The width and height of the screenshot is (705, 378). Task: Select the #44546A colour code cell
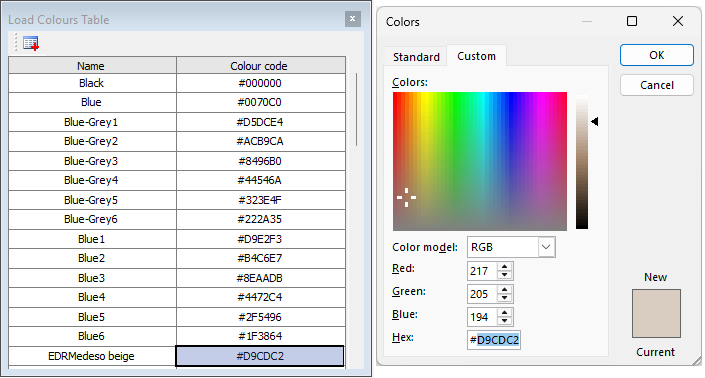click(x=261, y=180)
